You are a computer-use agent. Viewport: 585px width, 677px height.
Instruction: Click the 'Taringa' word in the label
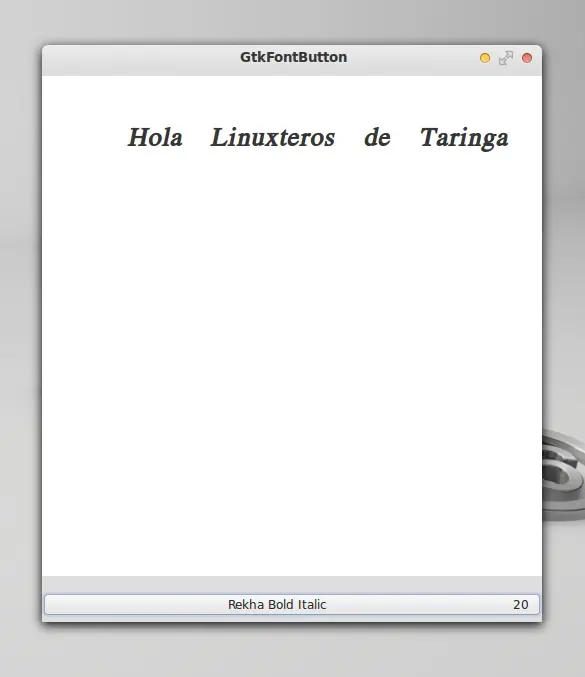click(x=464, y=139)
